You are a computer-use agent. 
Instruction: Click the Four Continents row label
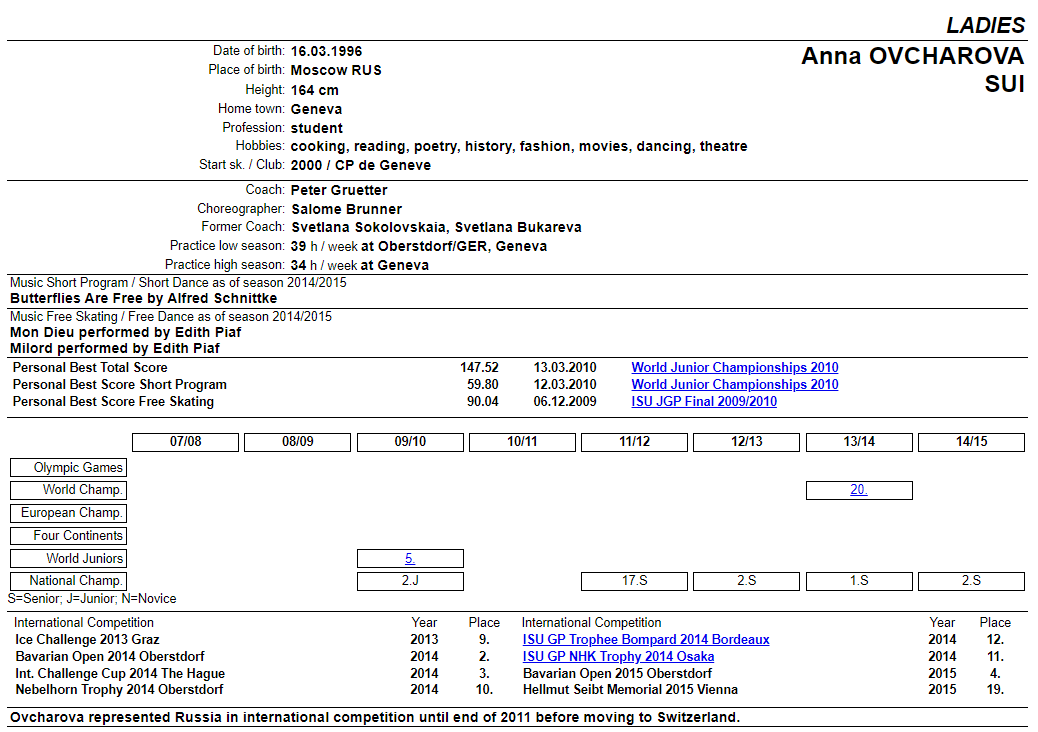point(68,535)
